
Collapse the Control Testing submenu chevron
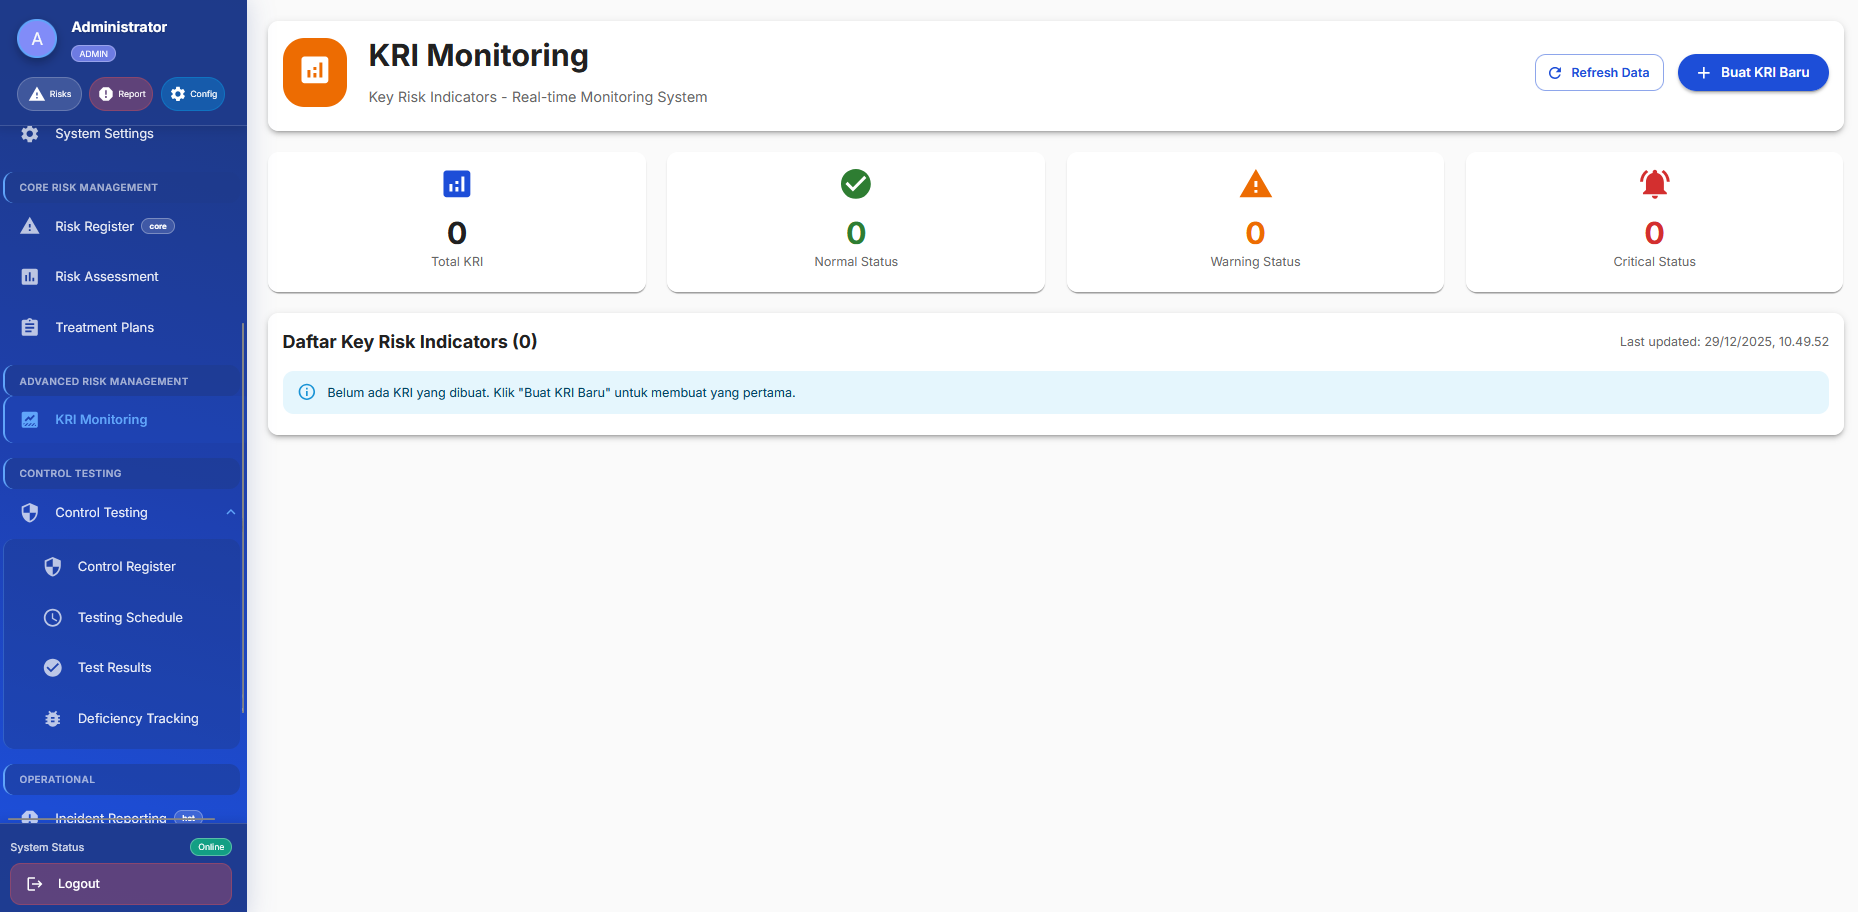(231, 512)
